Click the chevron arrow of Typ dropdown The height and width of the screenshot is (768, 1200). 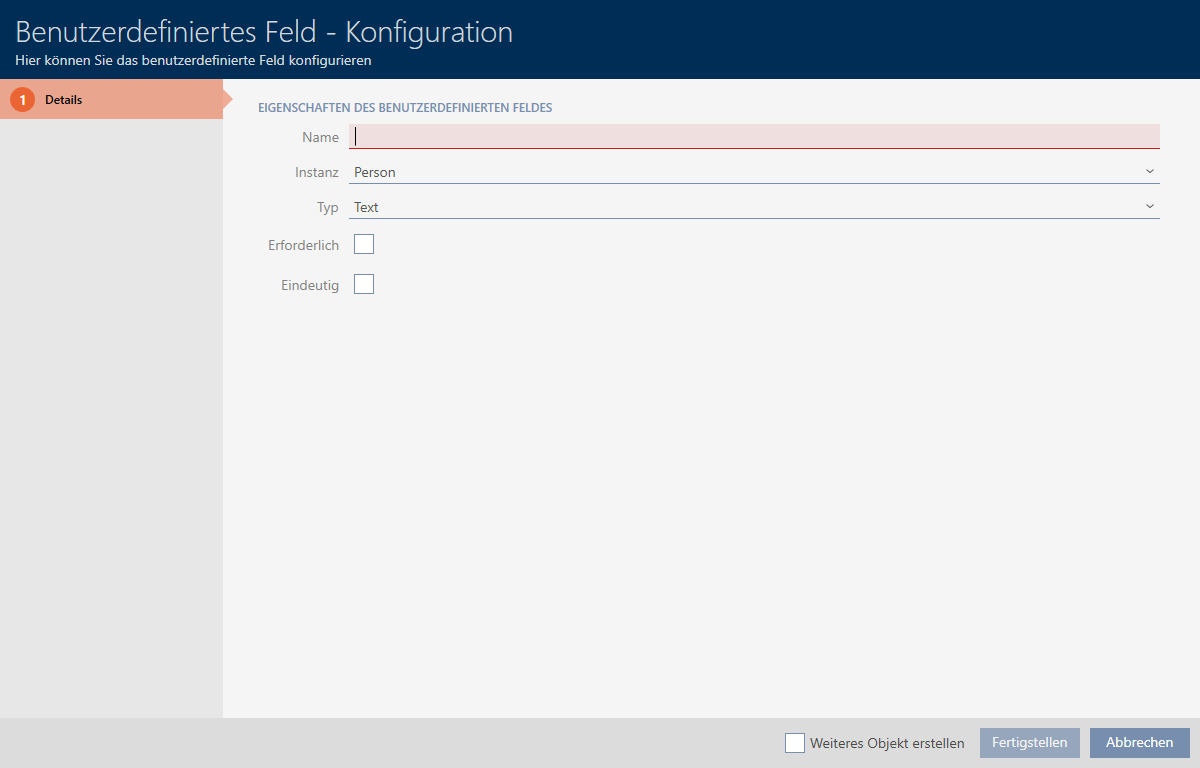pos(1149,207)
